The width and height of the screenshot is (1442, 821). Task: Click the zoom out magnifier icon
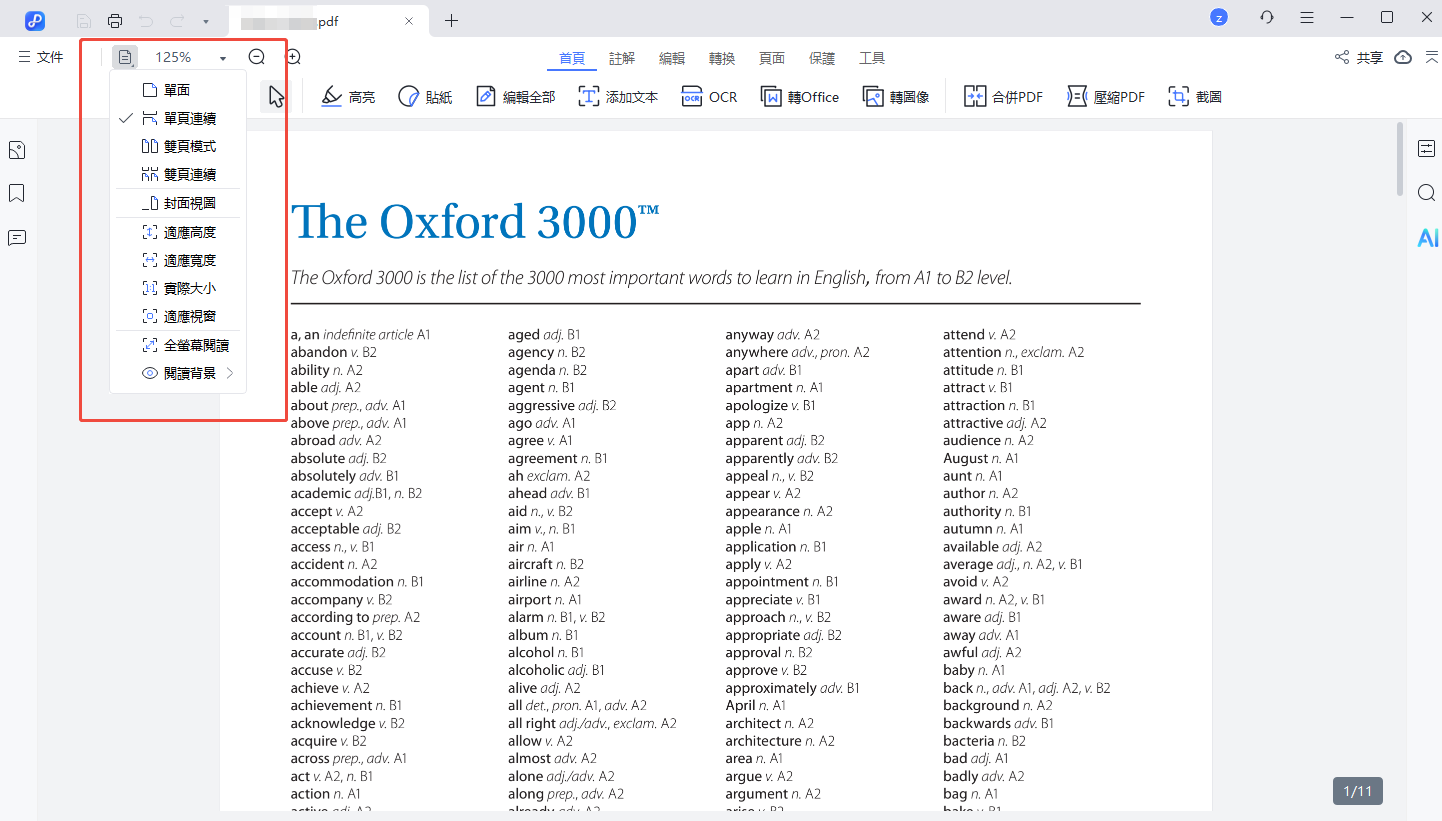pyautogui.click(x=257, y=57)
